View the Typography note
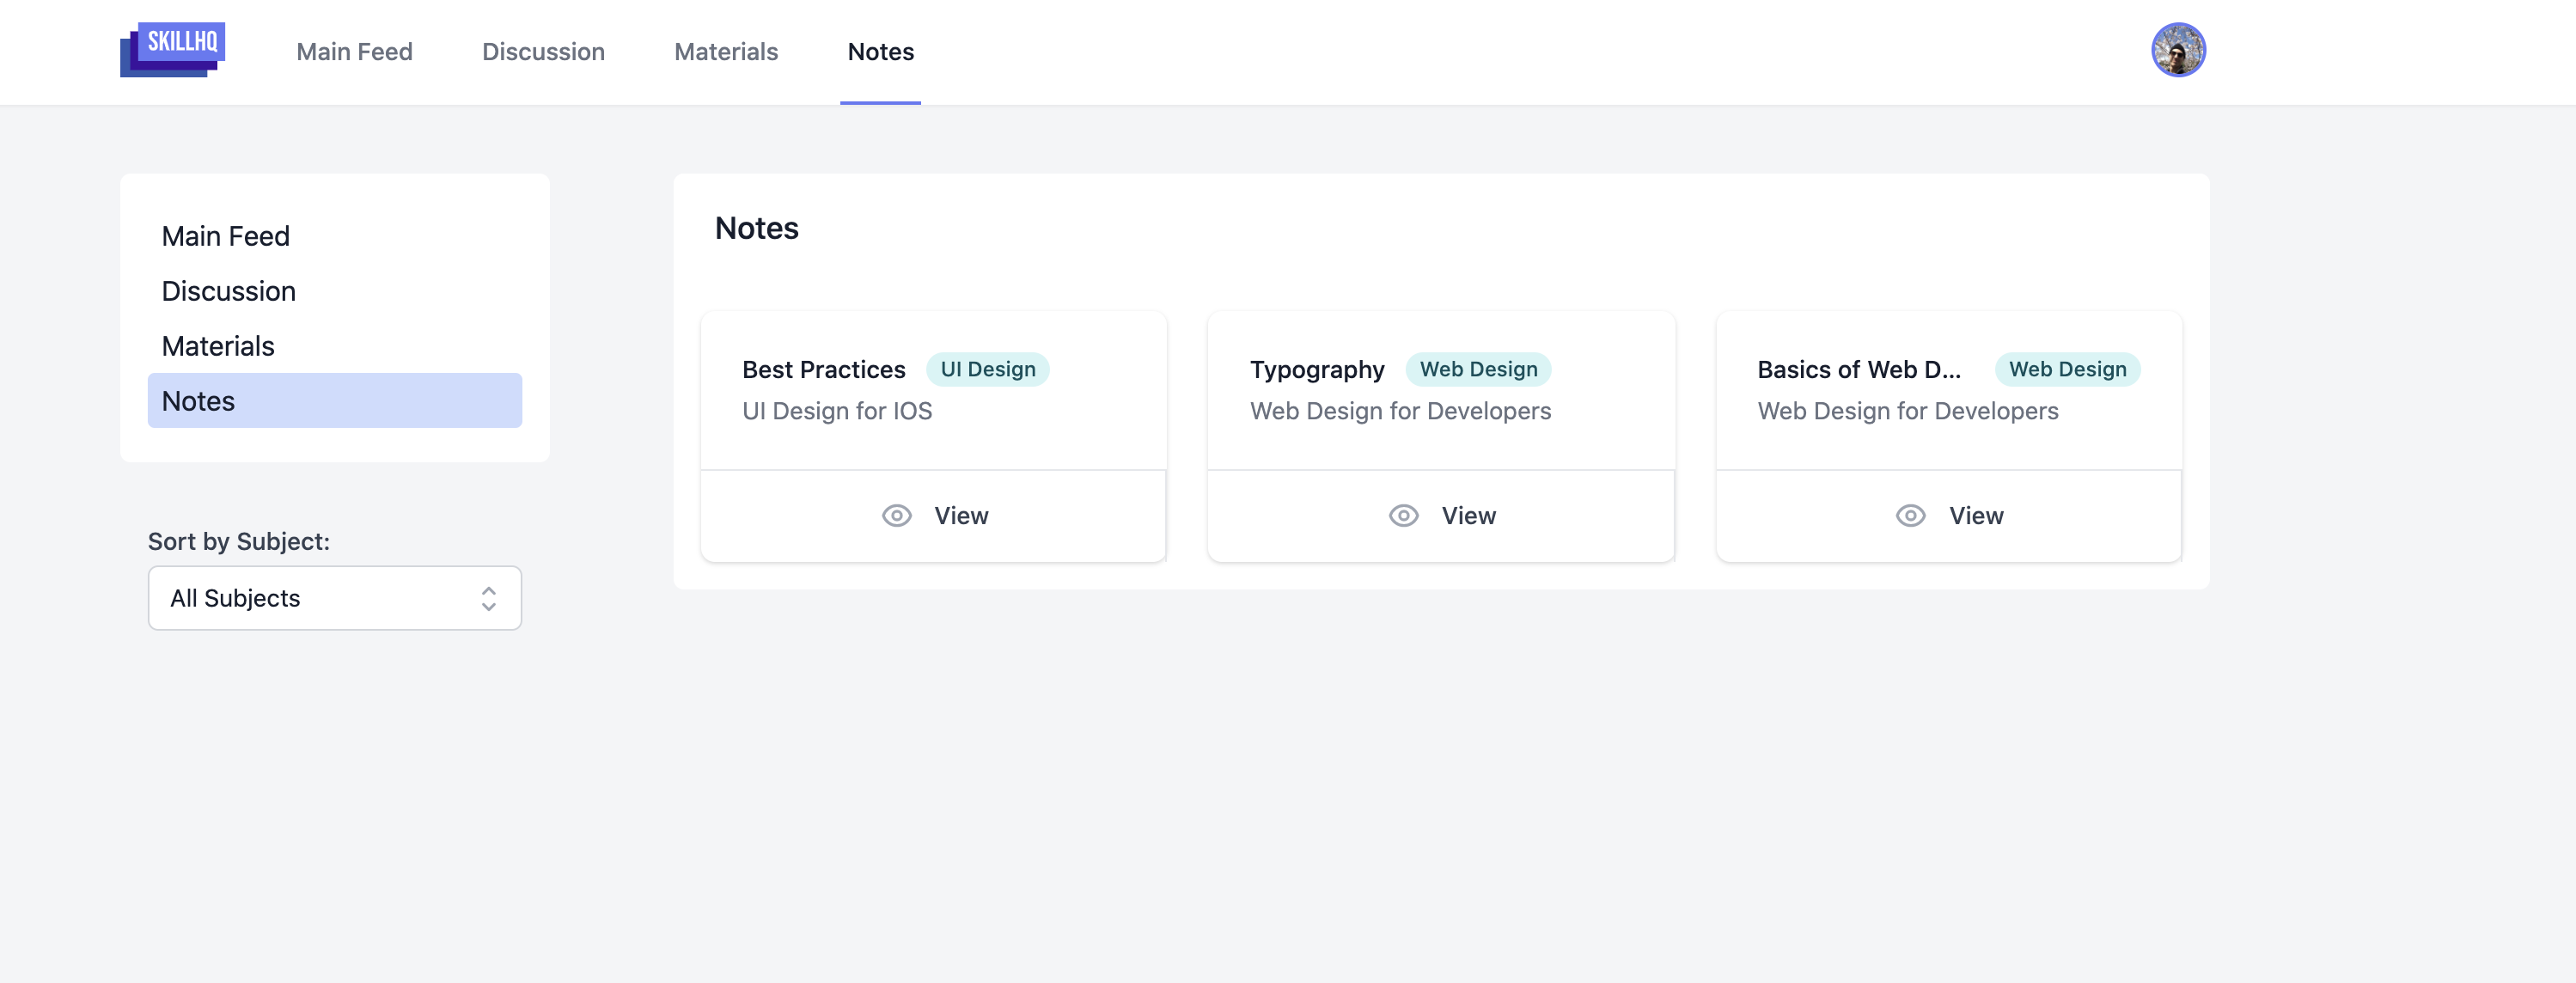Viewport: 2576px width, 983px height. 1467,515
